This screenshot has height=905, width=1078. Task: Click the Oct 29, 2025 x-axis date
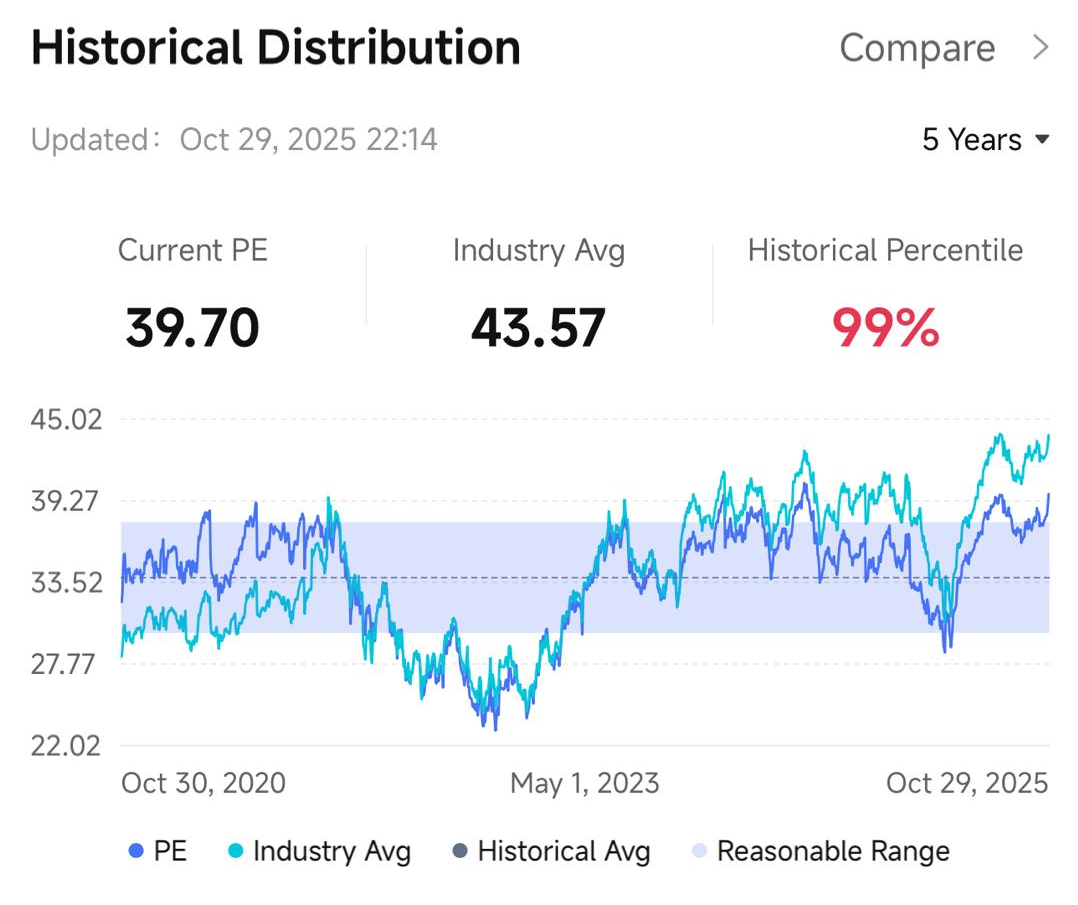(967, 783)
